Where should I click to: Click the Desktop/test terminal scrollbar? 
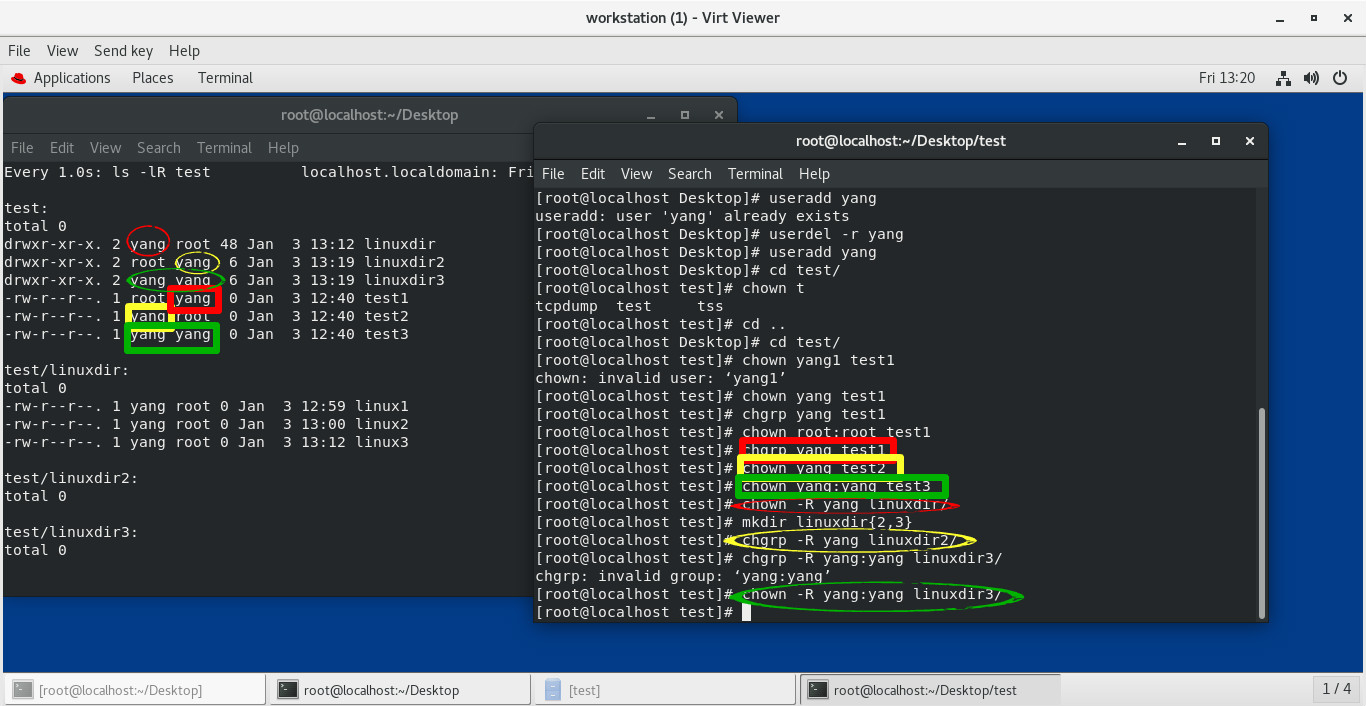[x=1261, y=512]
